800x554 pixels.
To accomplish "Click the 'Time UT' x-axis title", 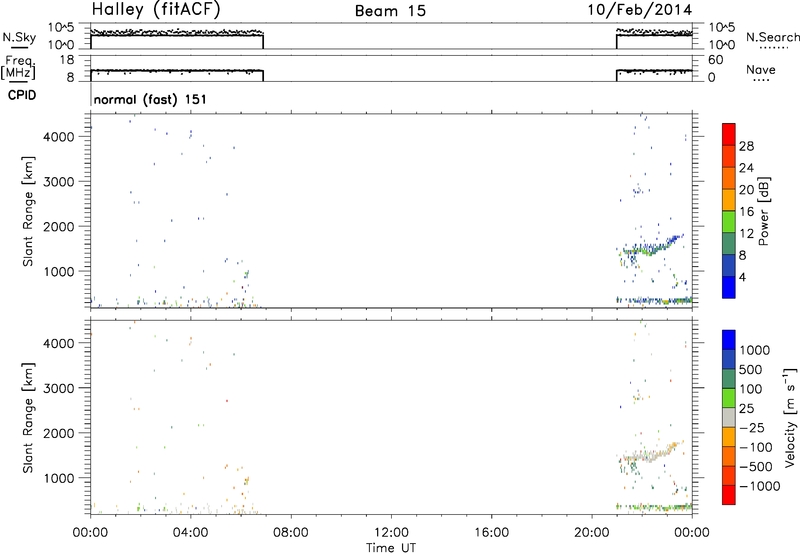I will click(391, 548).
